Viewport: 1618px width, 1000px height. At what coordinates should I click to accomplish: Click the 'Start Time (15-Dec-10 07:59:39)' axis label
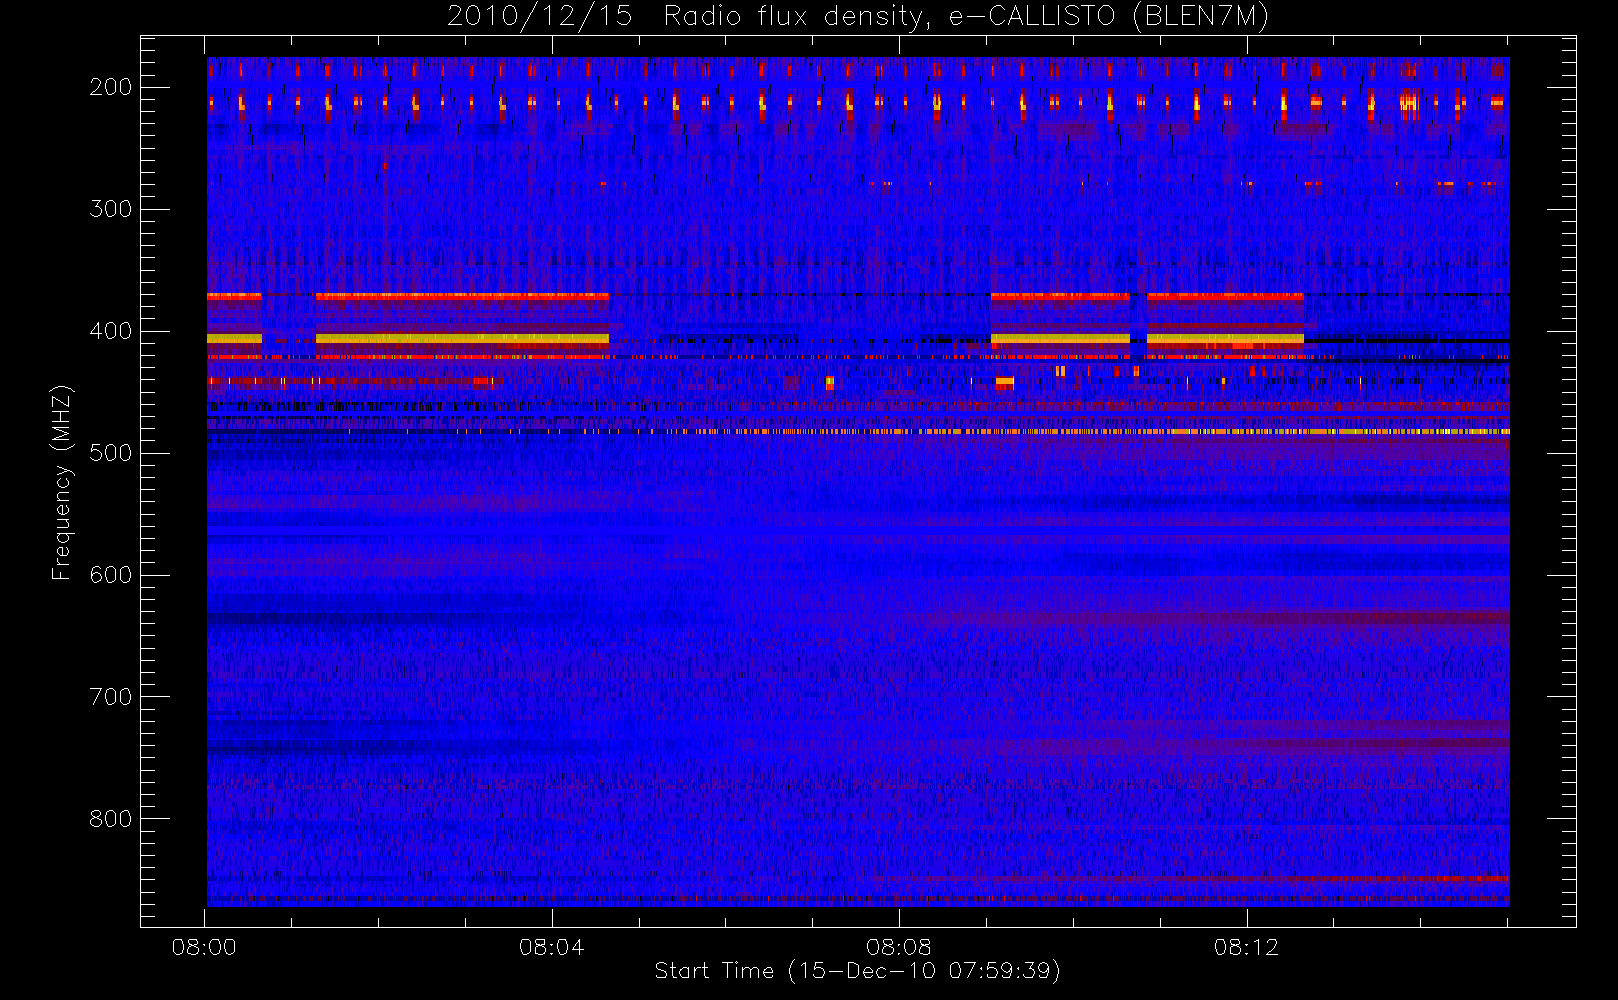coord(857,971)
